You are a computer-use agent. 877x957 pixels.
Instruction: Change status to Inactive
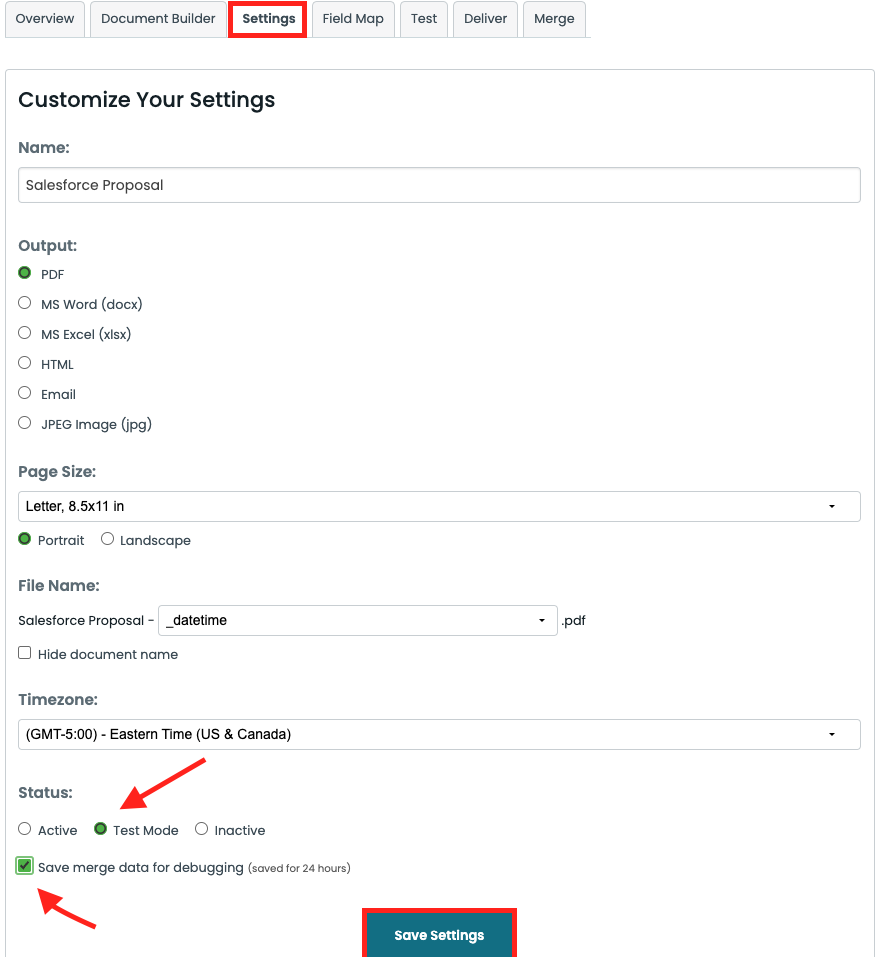coord(201,828)
